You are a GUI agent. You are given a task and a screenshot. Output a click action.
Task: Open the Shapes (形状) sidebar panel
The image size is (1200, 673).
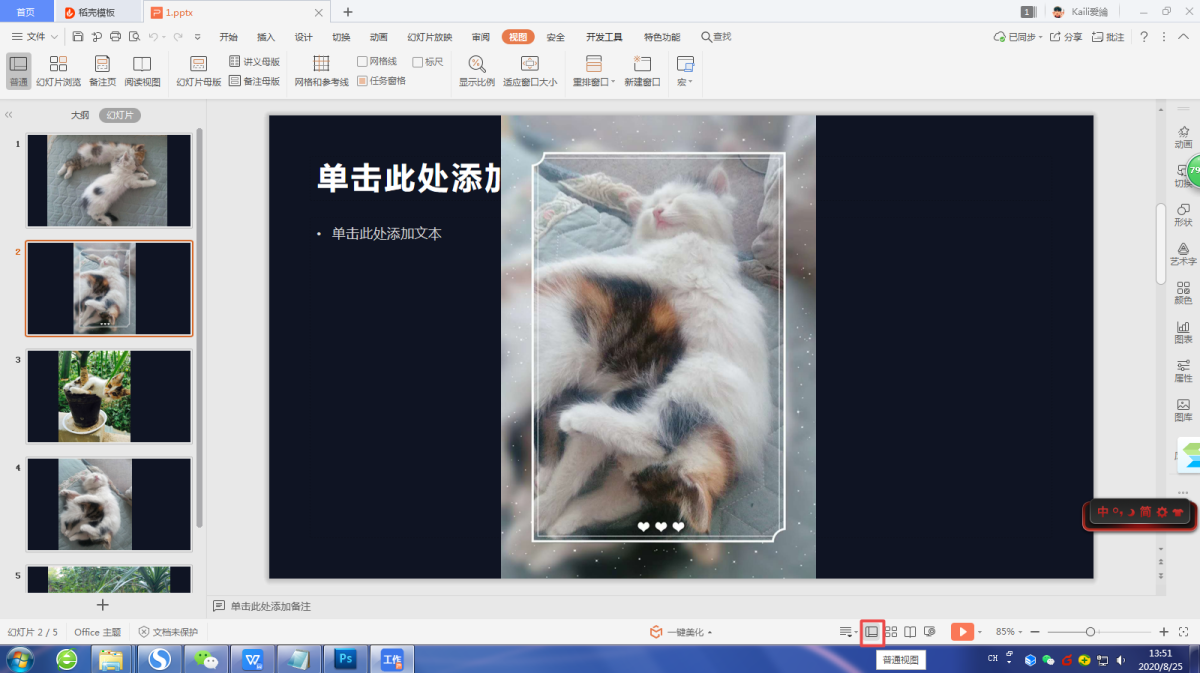click(x=1183, y=212)
